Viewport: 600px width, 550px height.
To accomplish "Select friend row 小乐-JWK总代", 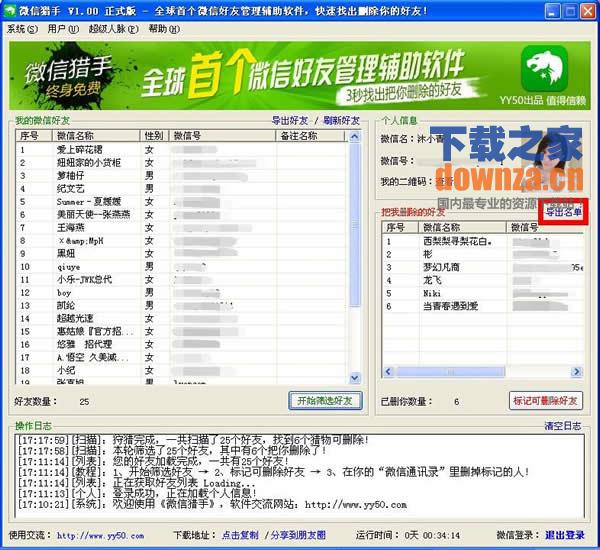I will click(182, 280).
